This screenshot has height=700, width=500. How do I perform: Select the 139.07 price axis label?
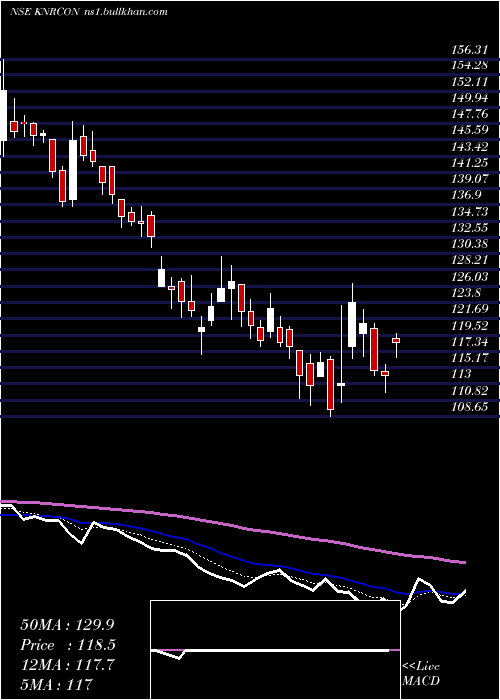click(x=469, y=179)
